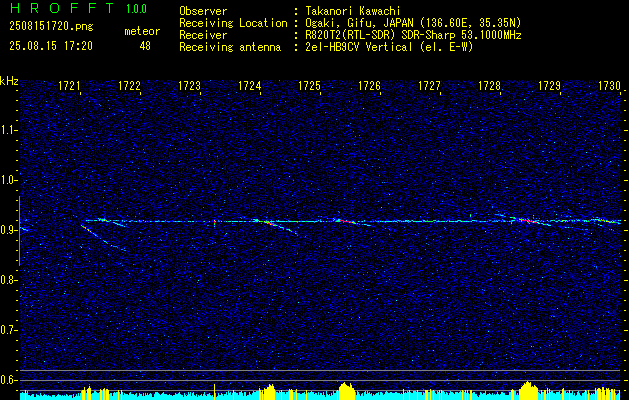Click the 1726 time marker

pyautogui.click(x=369, y=86)
